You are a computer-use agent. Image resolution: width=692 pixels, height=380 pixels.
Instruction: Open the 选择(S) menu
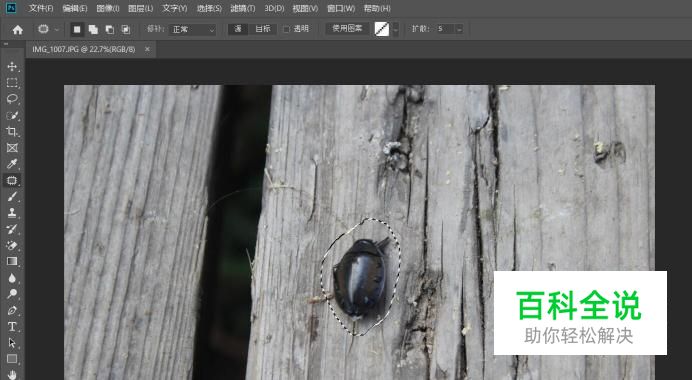click(209, 8)
